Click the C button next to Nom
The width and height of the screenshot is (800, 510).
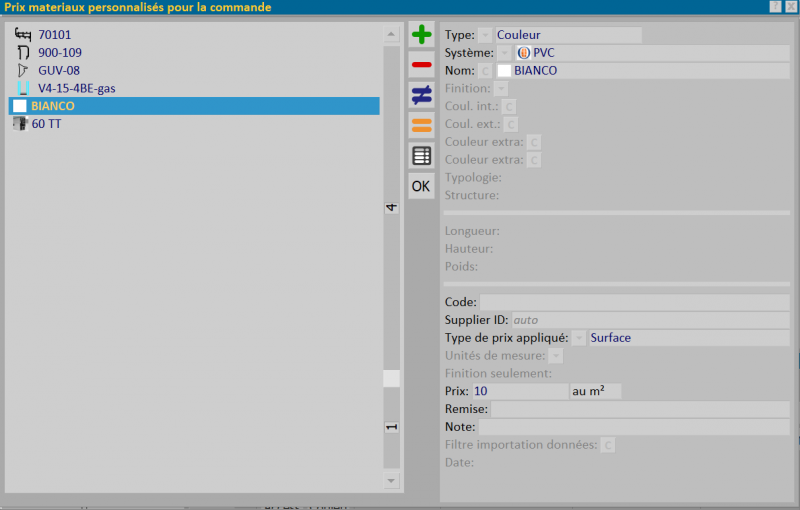click(485, 71)
